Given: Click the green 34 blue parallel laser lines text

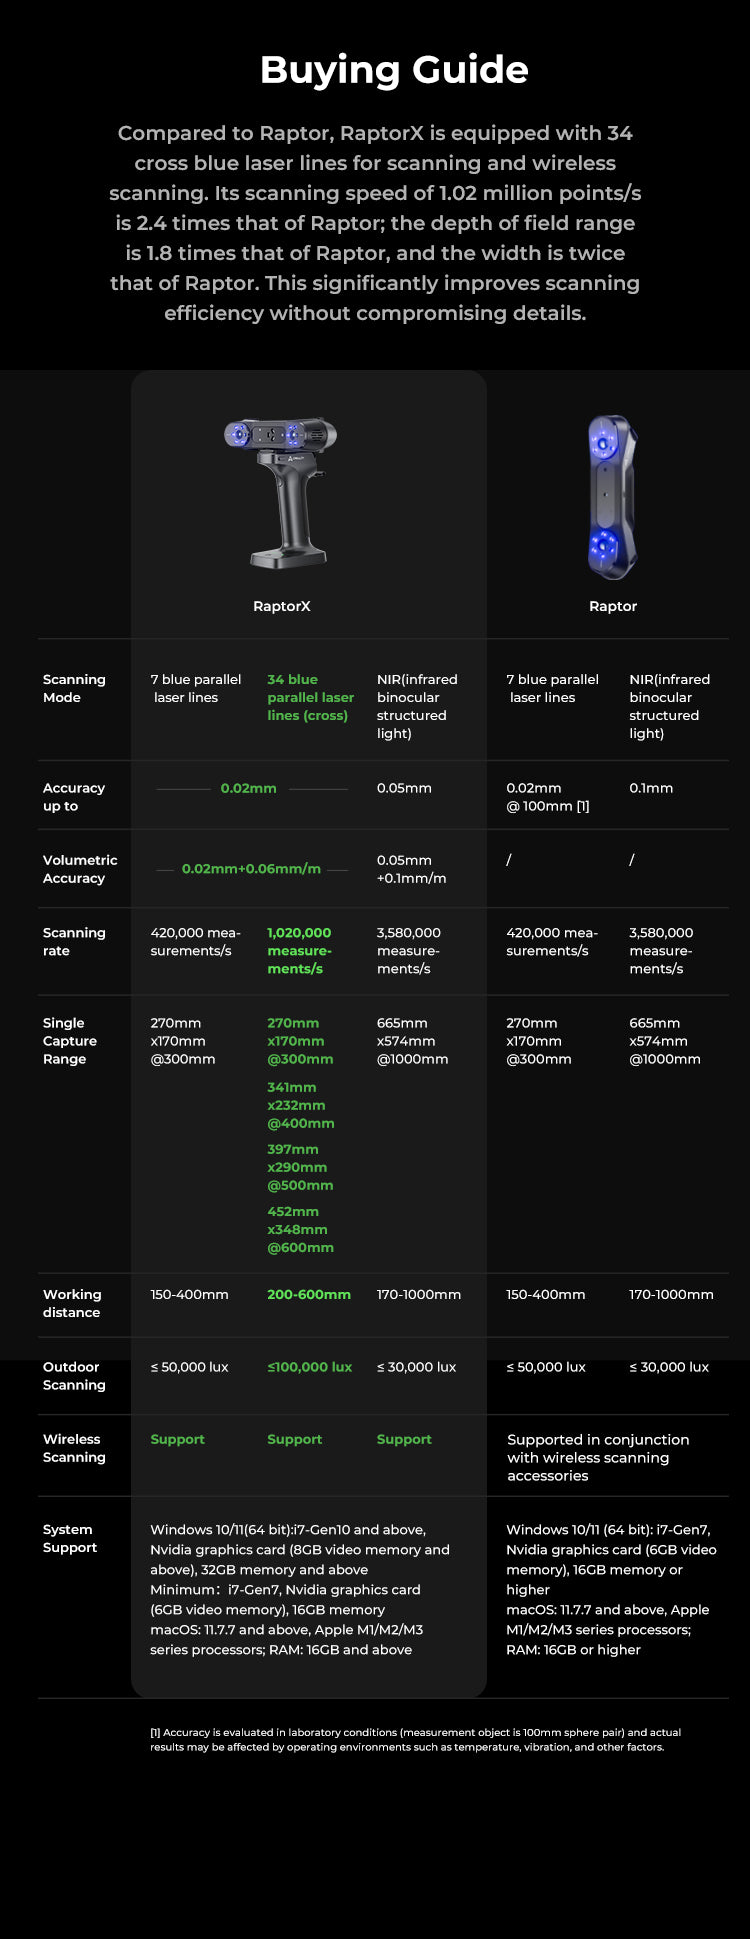Looking at the screenshot, I should [x=311, y=697].
